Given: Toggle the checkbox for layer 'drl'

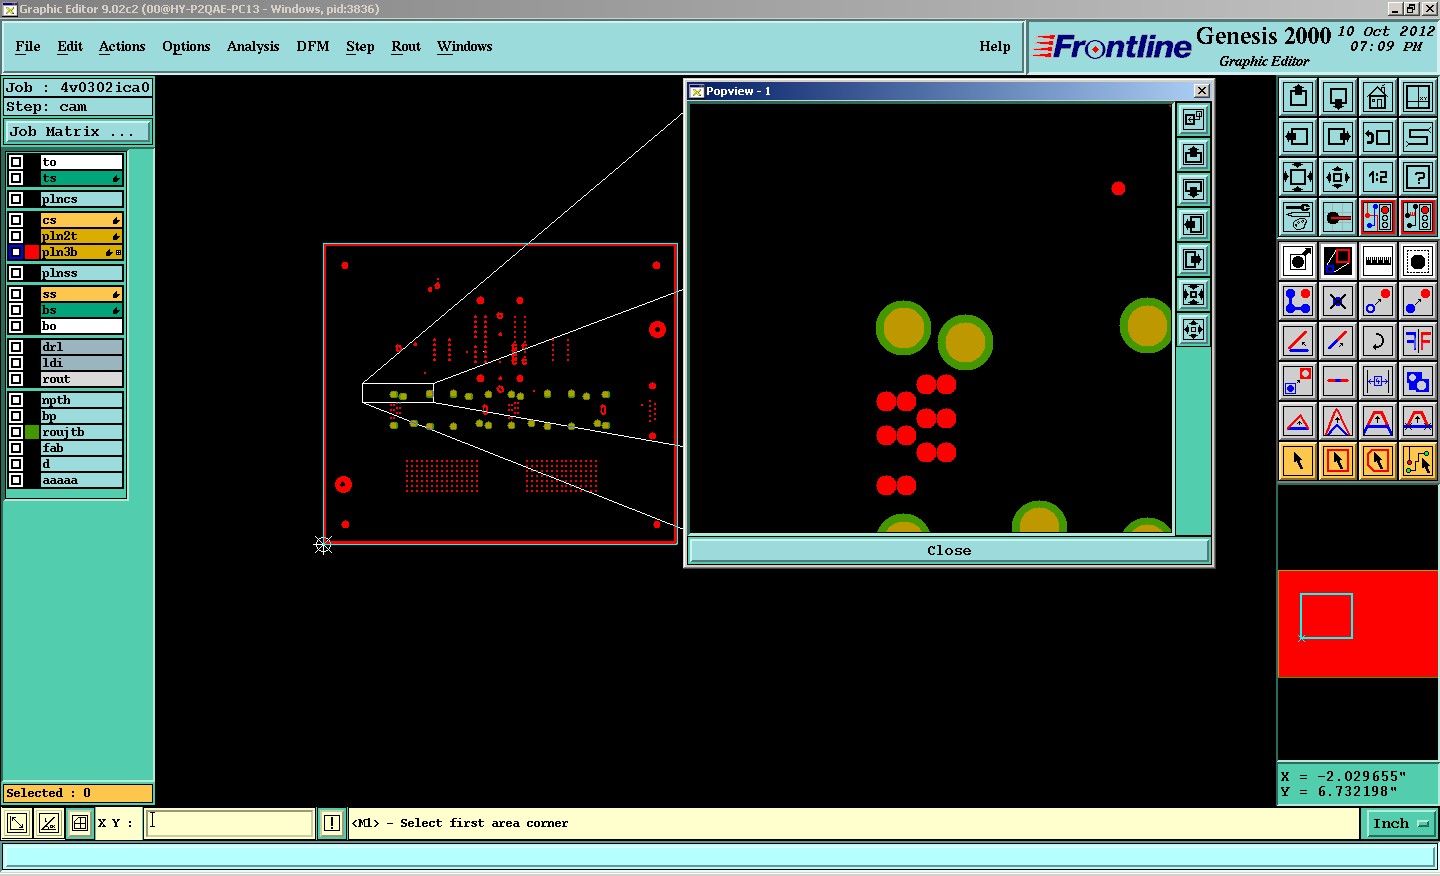Looking at the screenshot, I should pos(16,347).
